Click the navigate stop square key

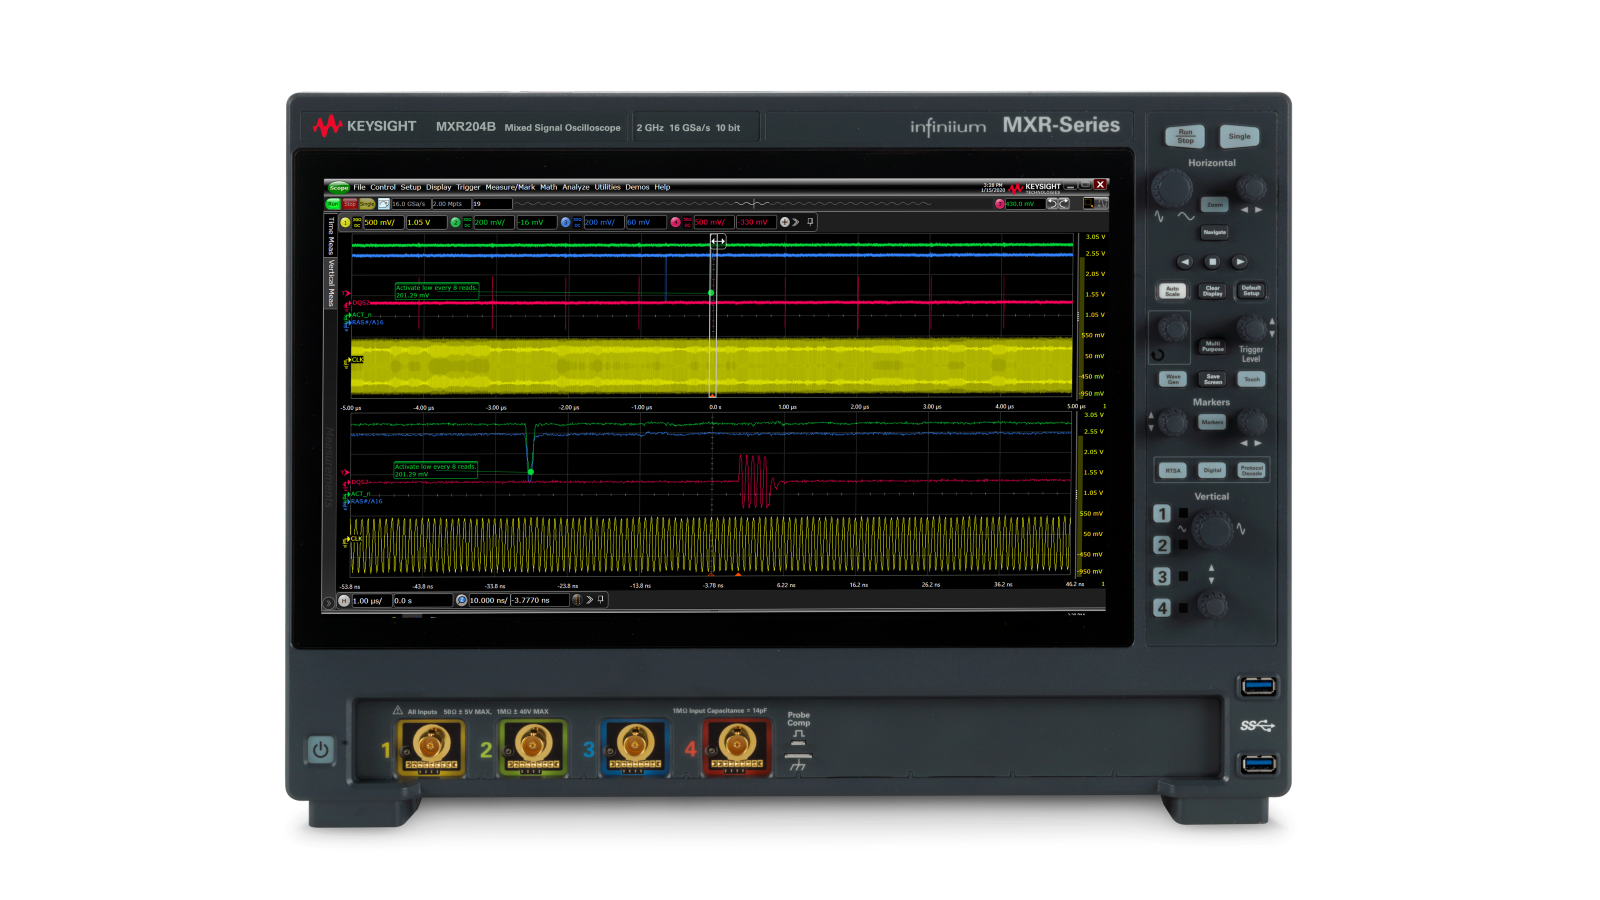click(1212, 262)
